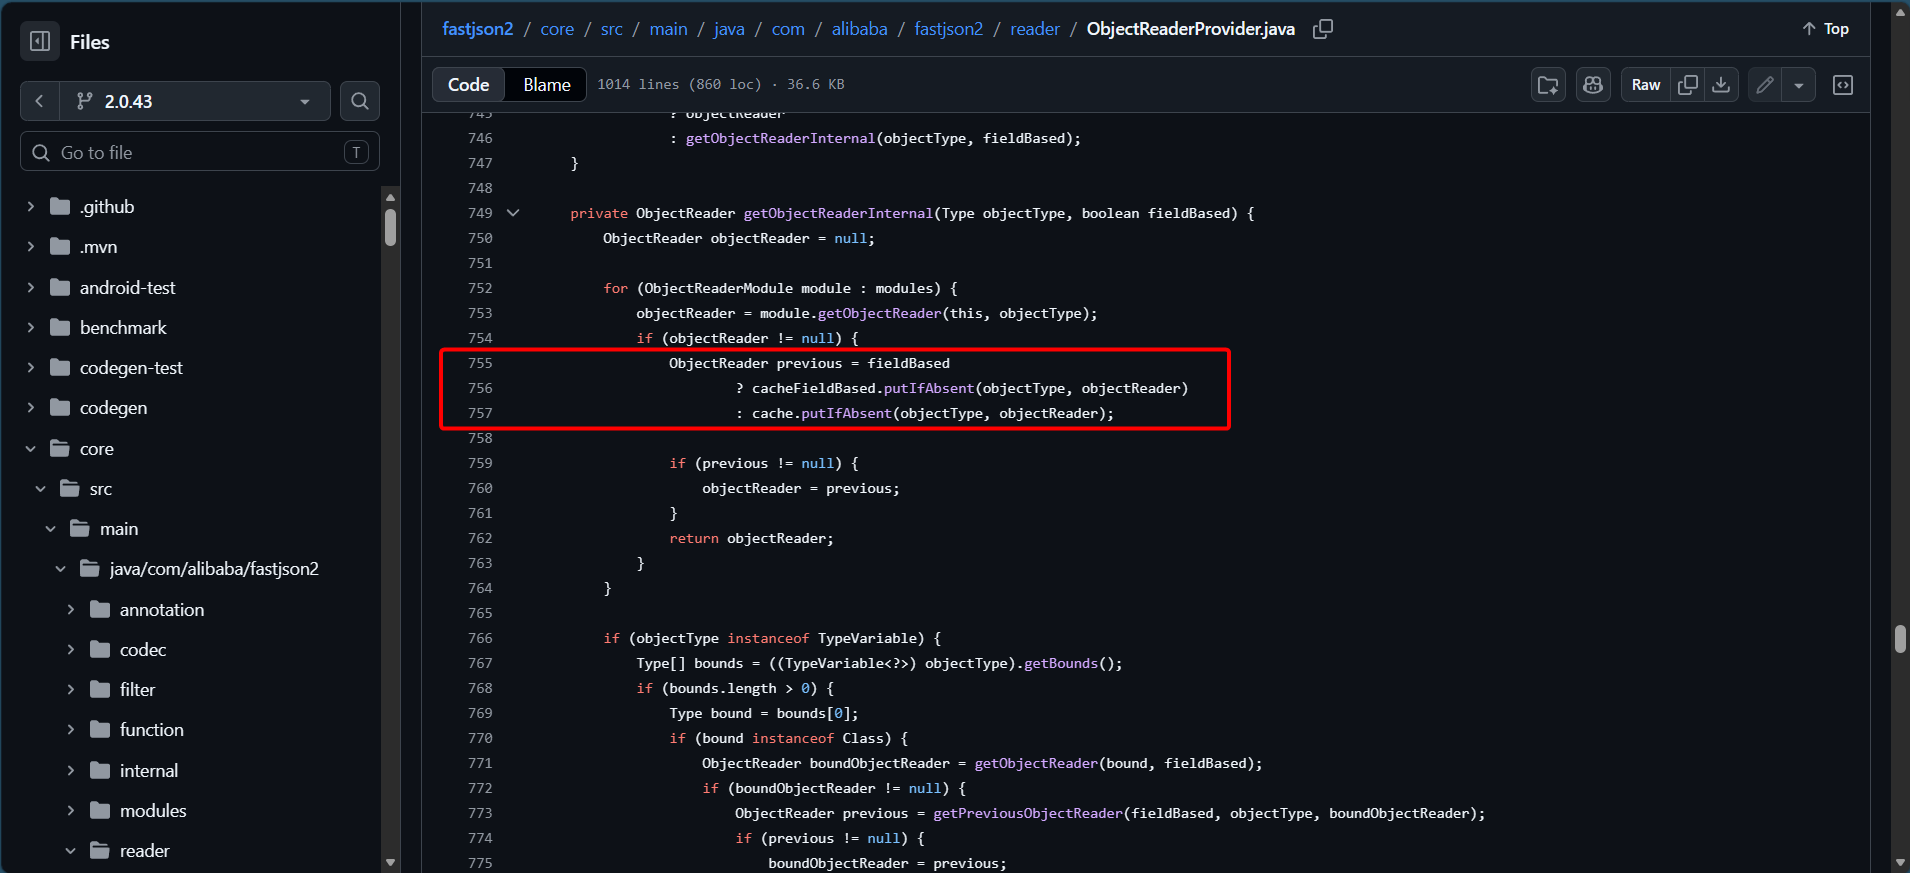Click the file tree scroll down arrow

[x=390, y=862]
